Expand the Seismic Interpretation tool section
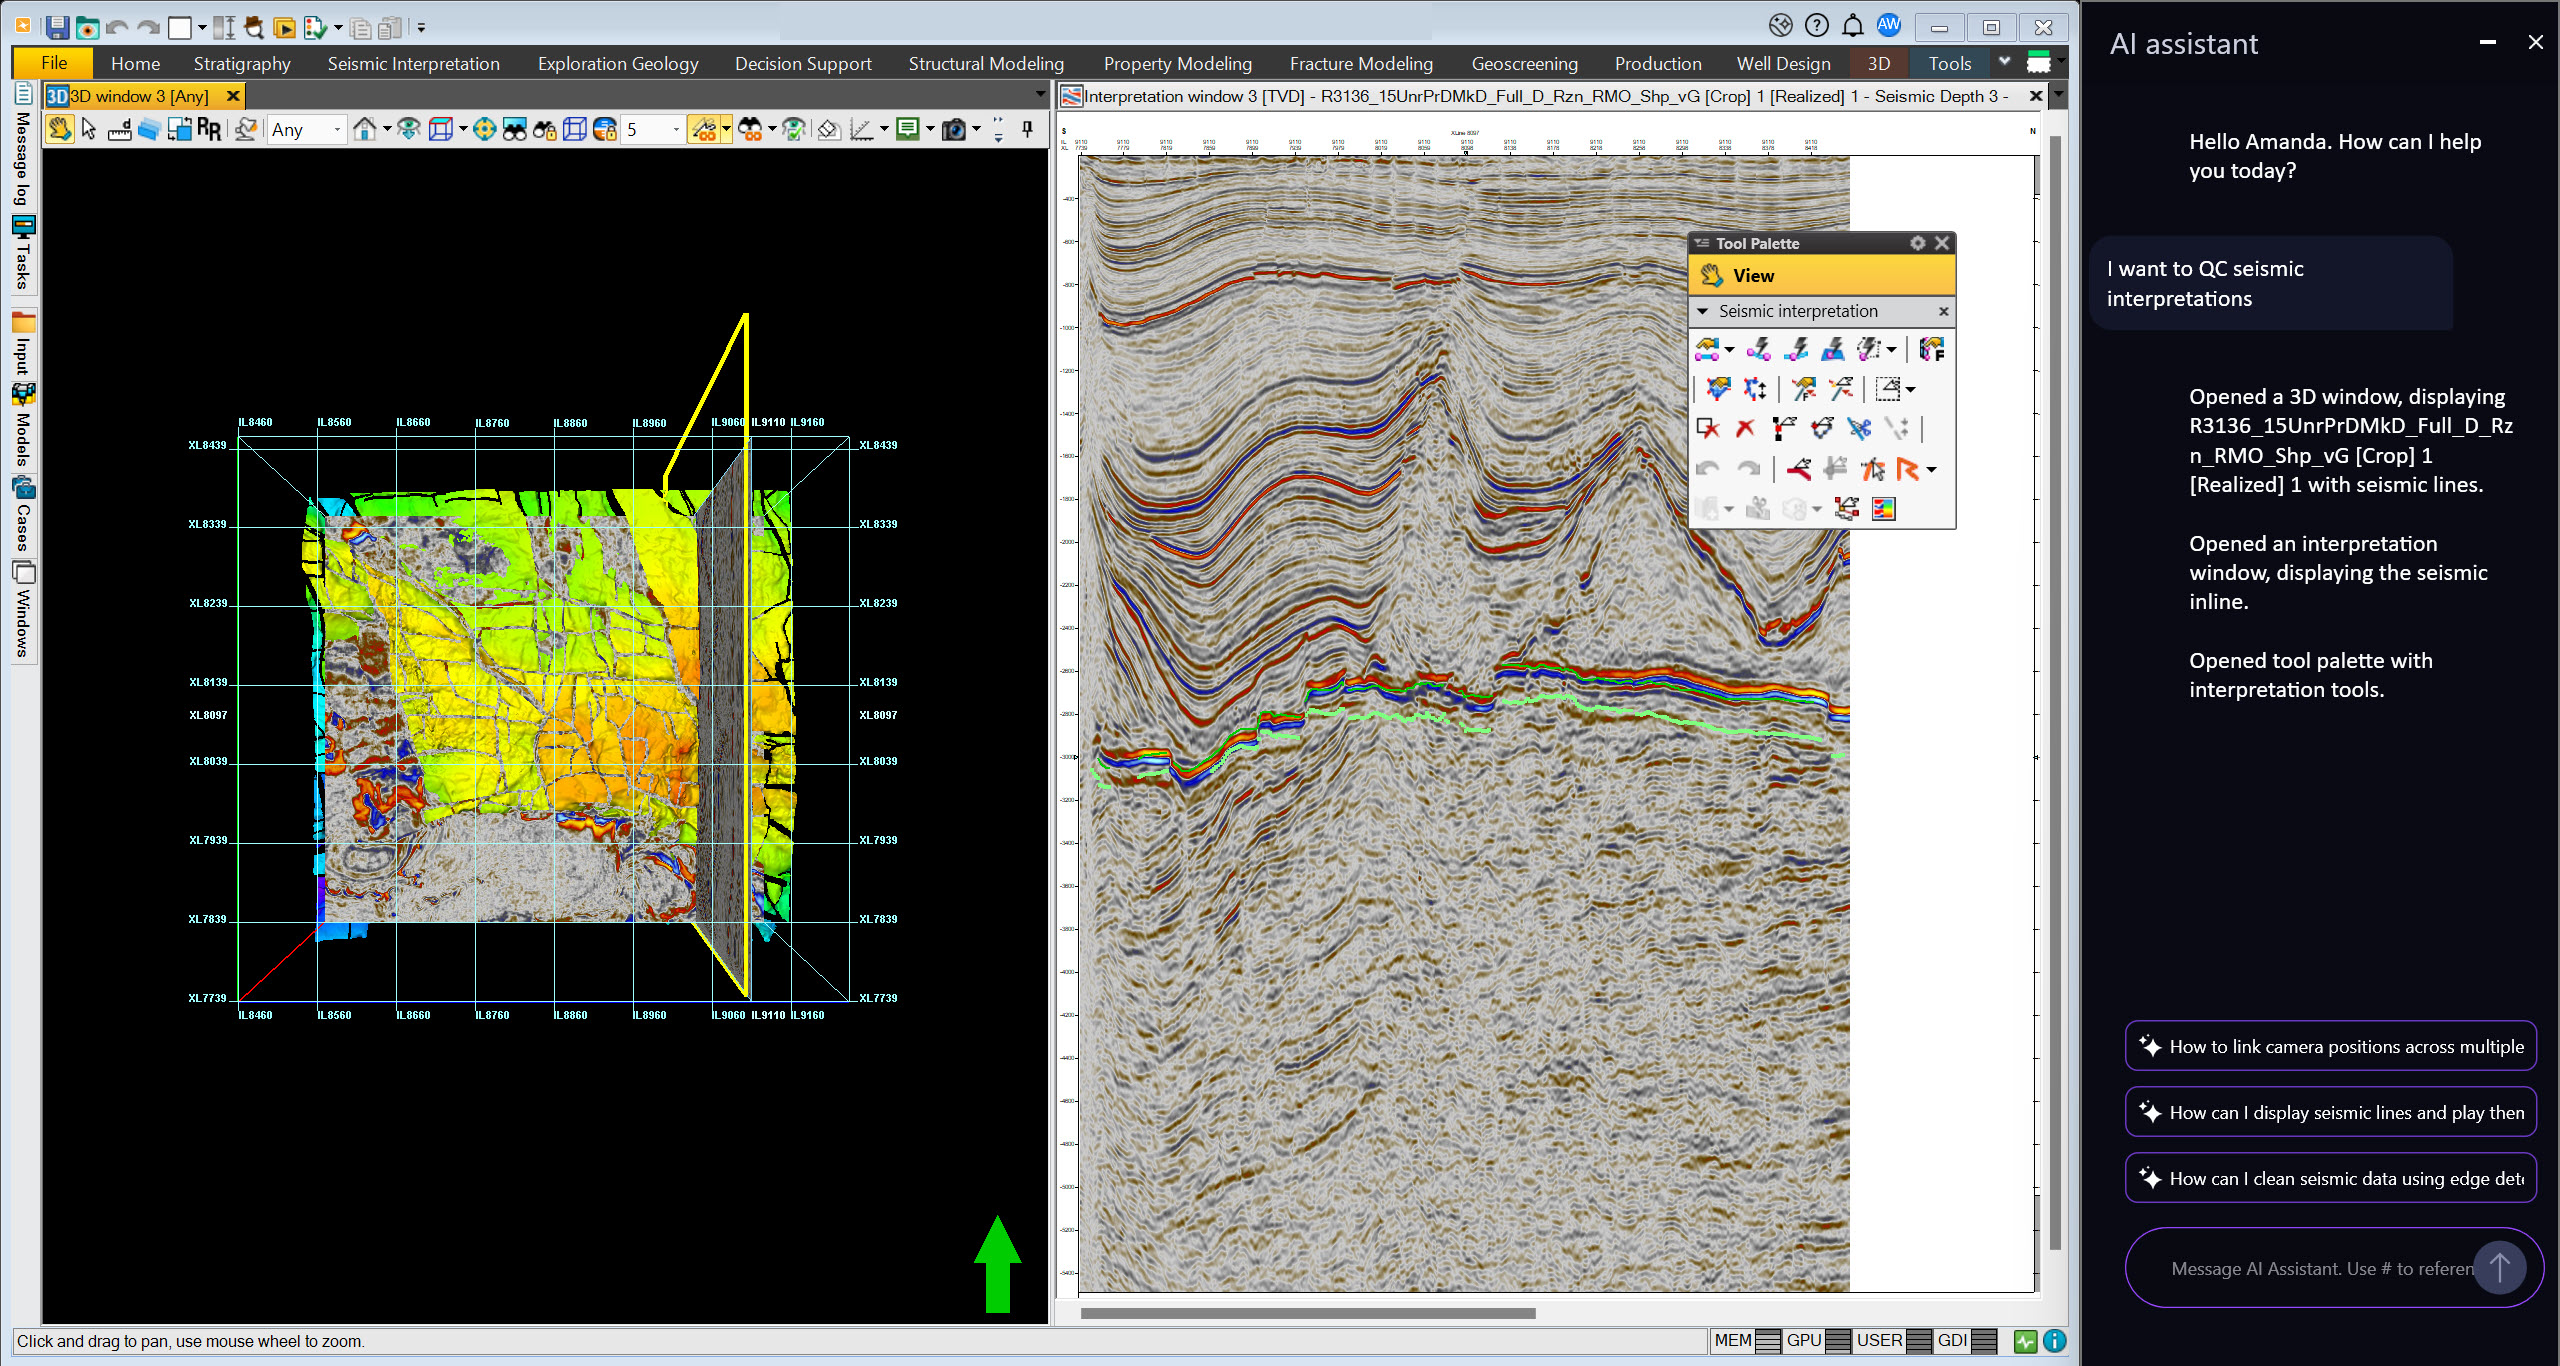 pyautogui.click(x=1707, y=311)
